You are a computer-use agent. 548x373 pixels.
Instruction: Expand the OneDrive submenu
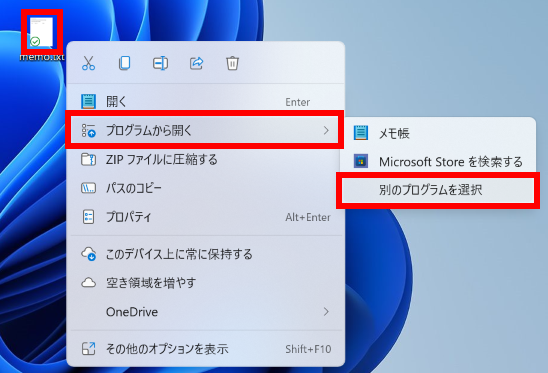point(205,311)
